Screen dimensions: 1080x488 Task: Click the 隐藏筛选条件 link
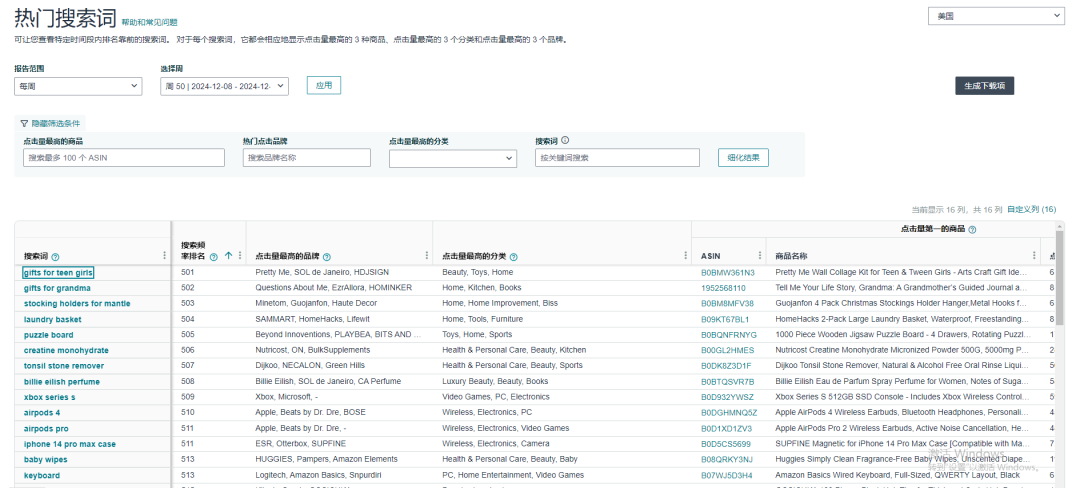pos(56,124)
